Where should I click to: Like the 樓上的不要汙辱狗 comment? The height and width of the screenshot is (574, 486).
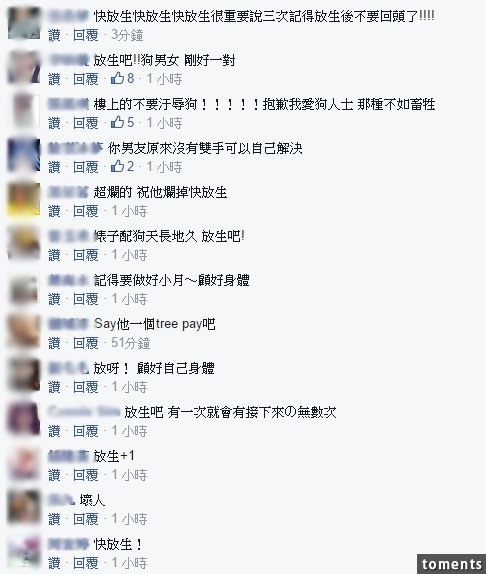[x=54, y=123]
